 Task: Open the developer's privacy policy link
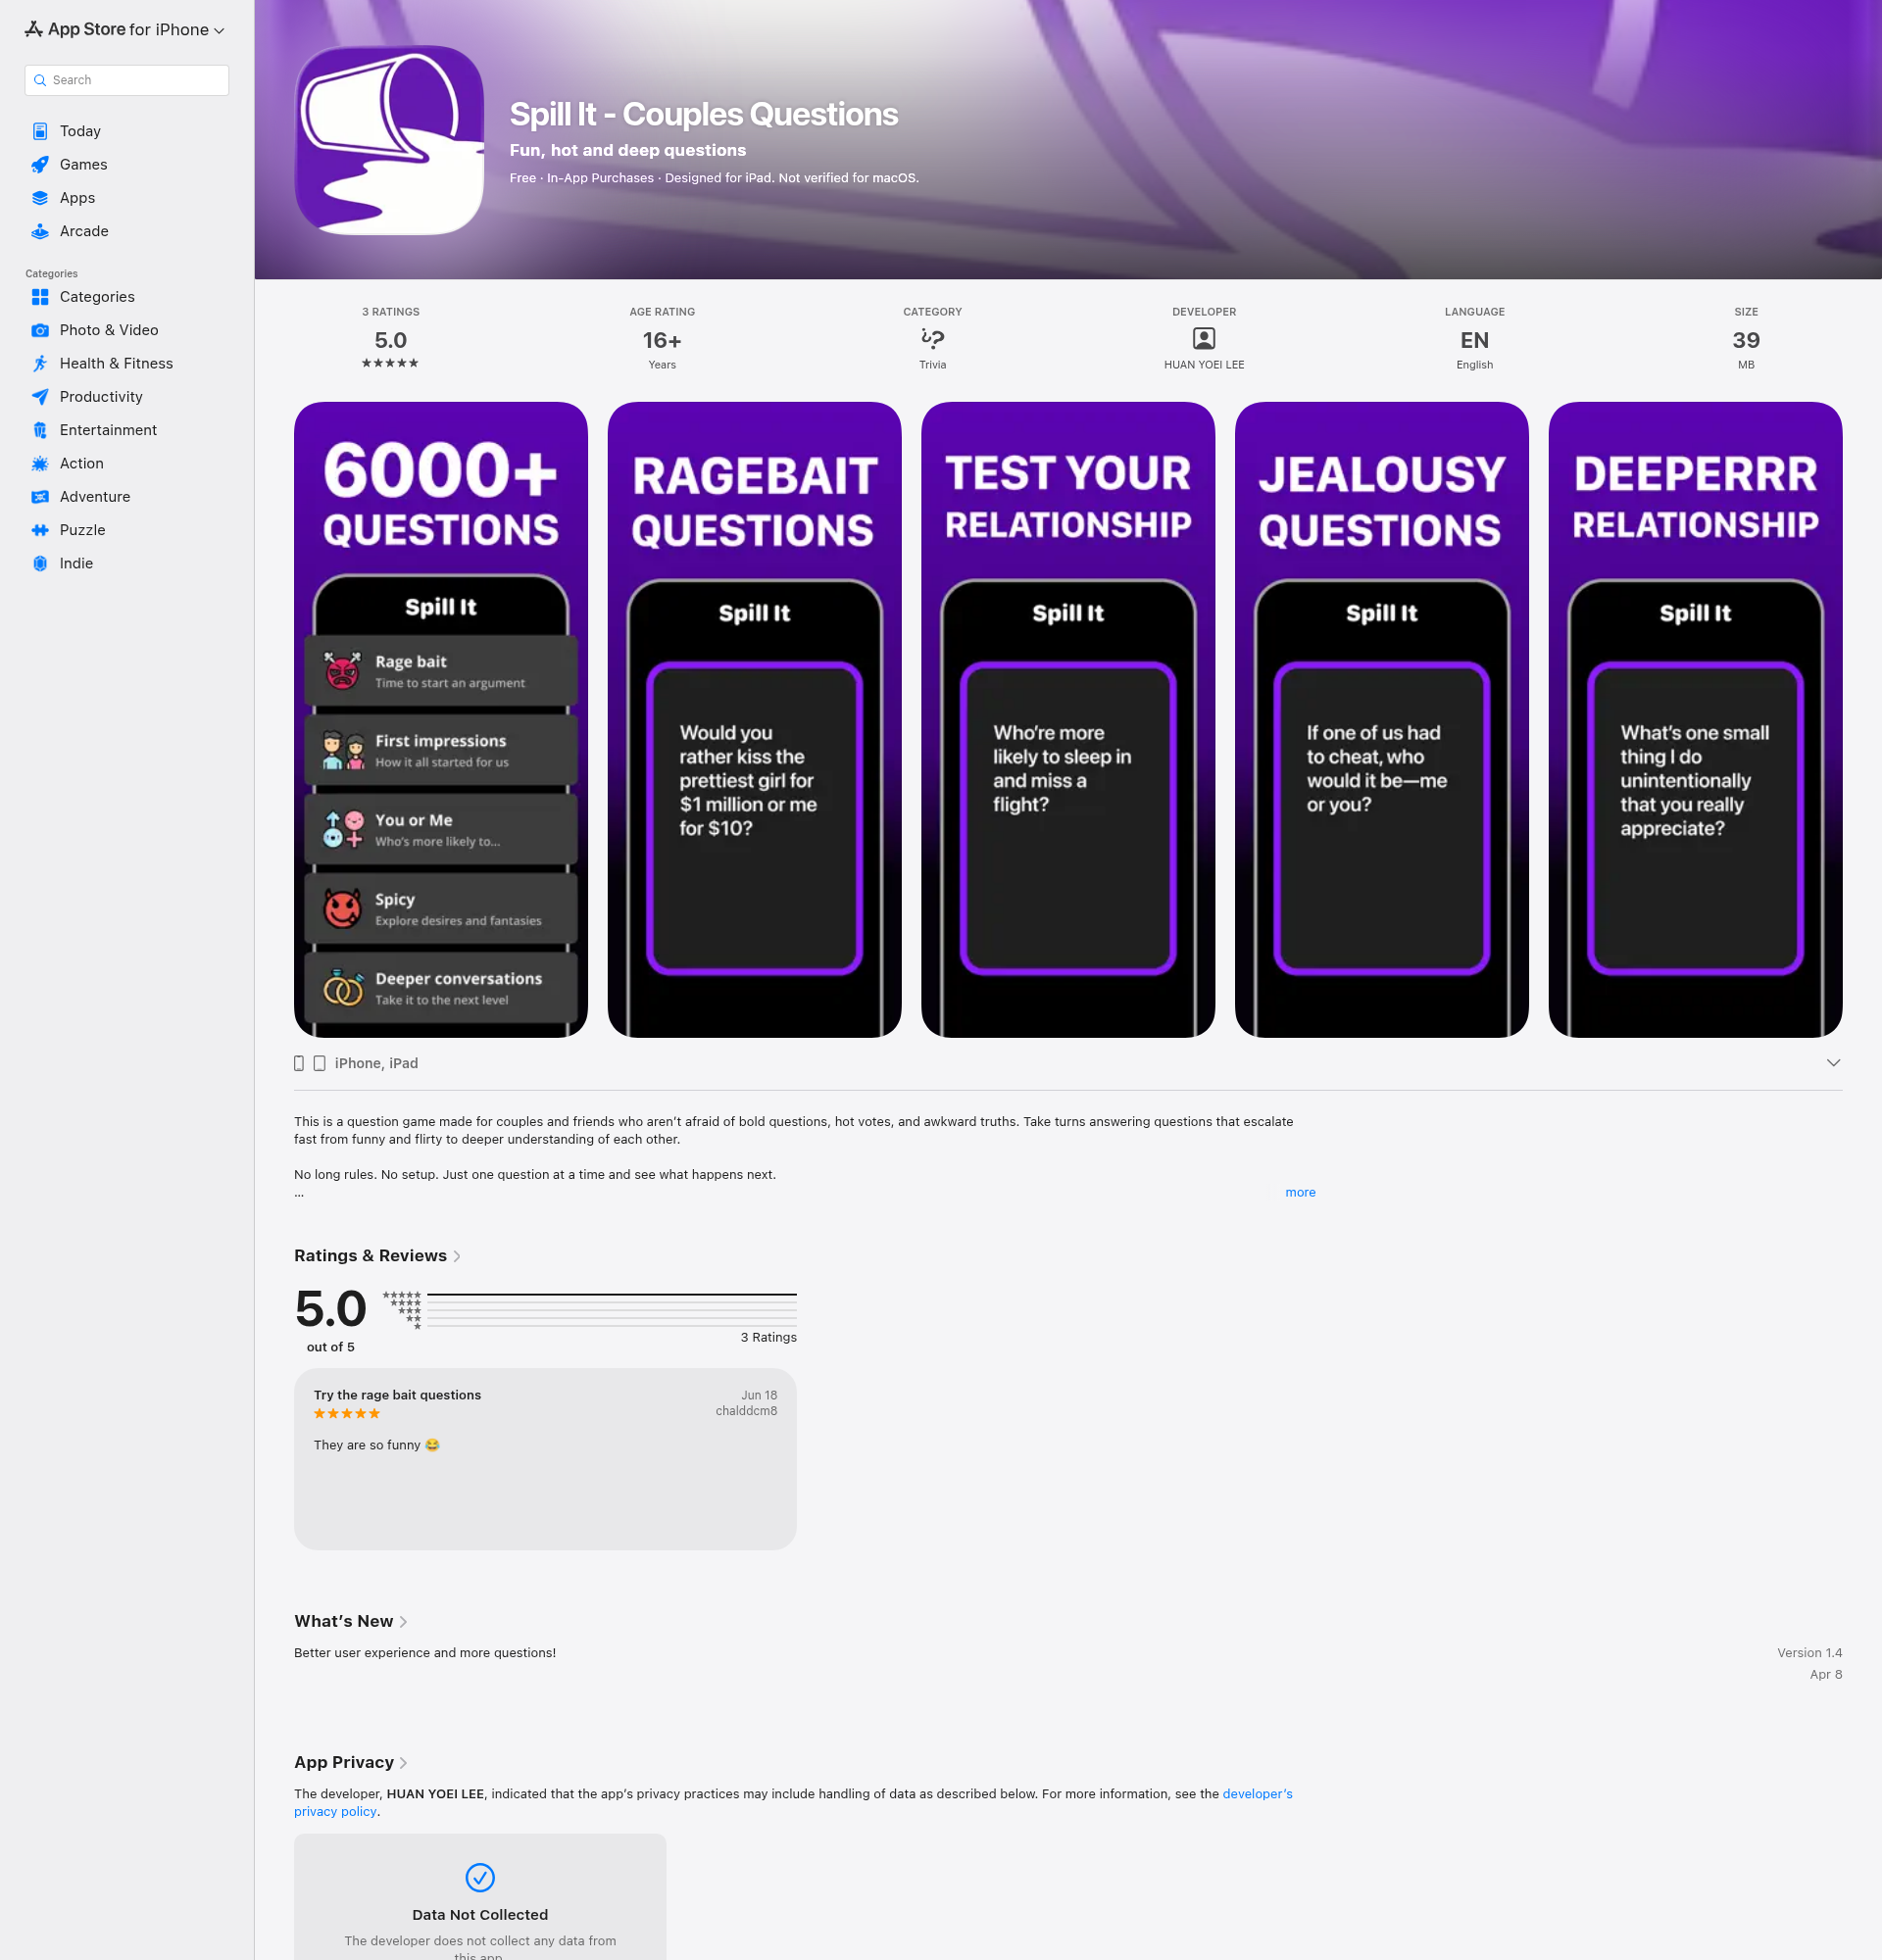point(1257,1794)
